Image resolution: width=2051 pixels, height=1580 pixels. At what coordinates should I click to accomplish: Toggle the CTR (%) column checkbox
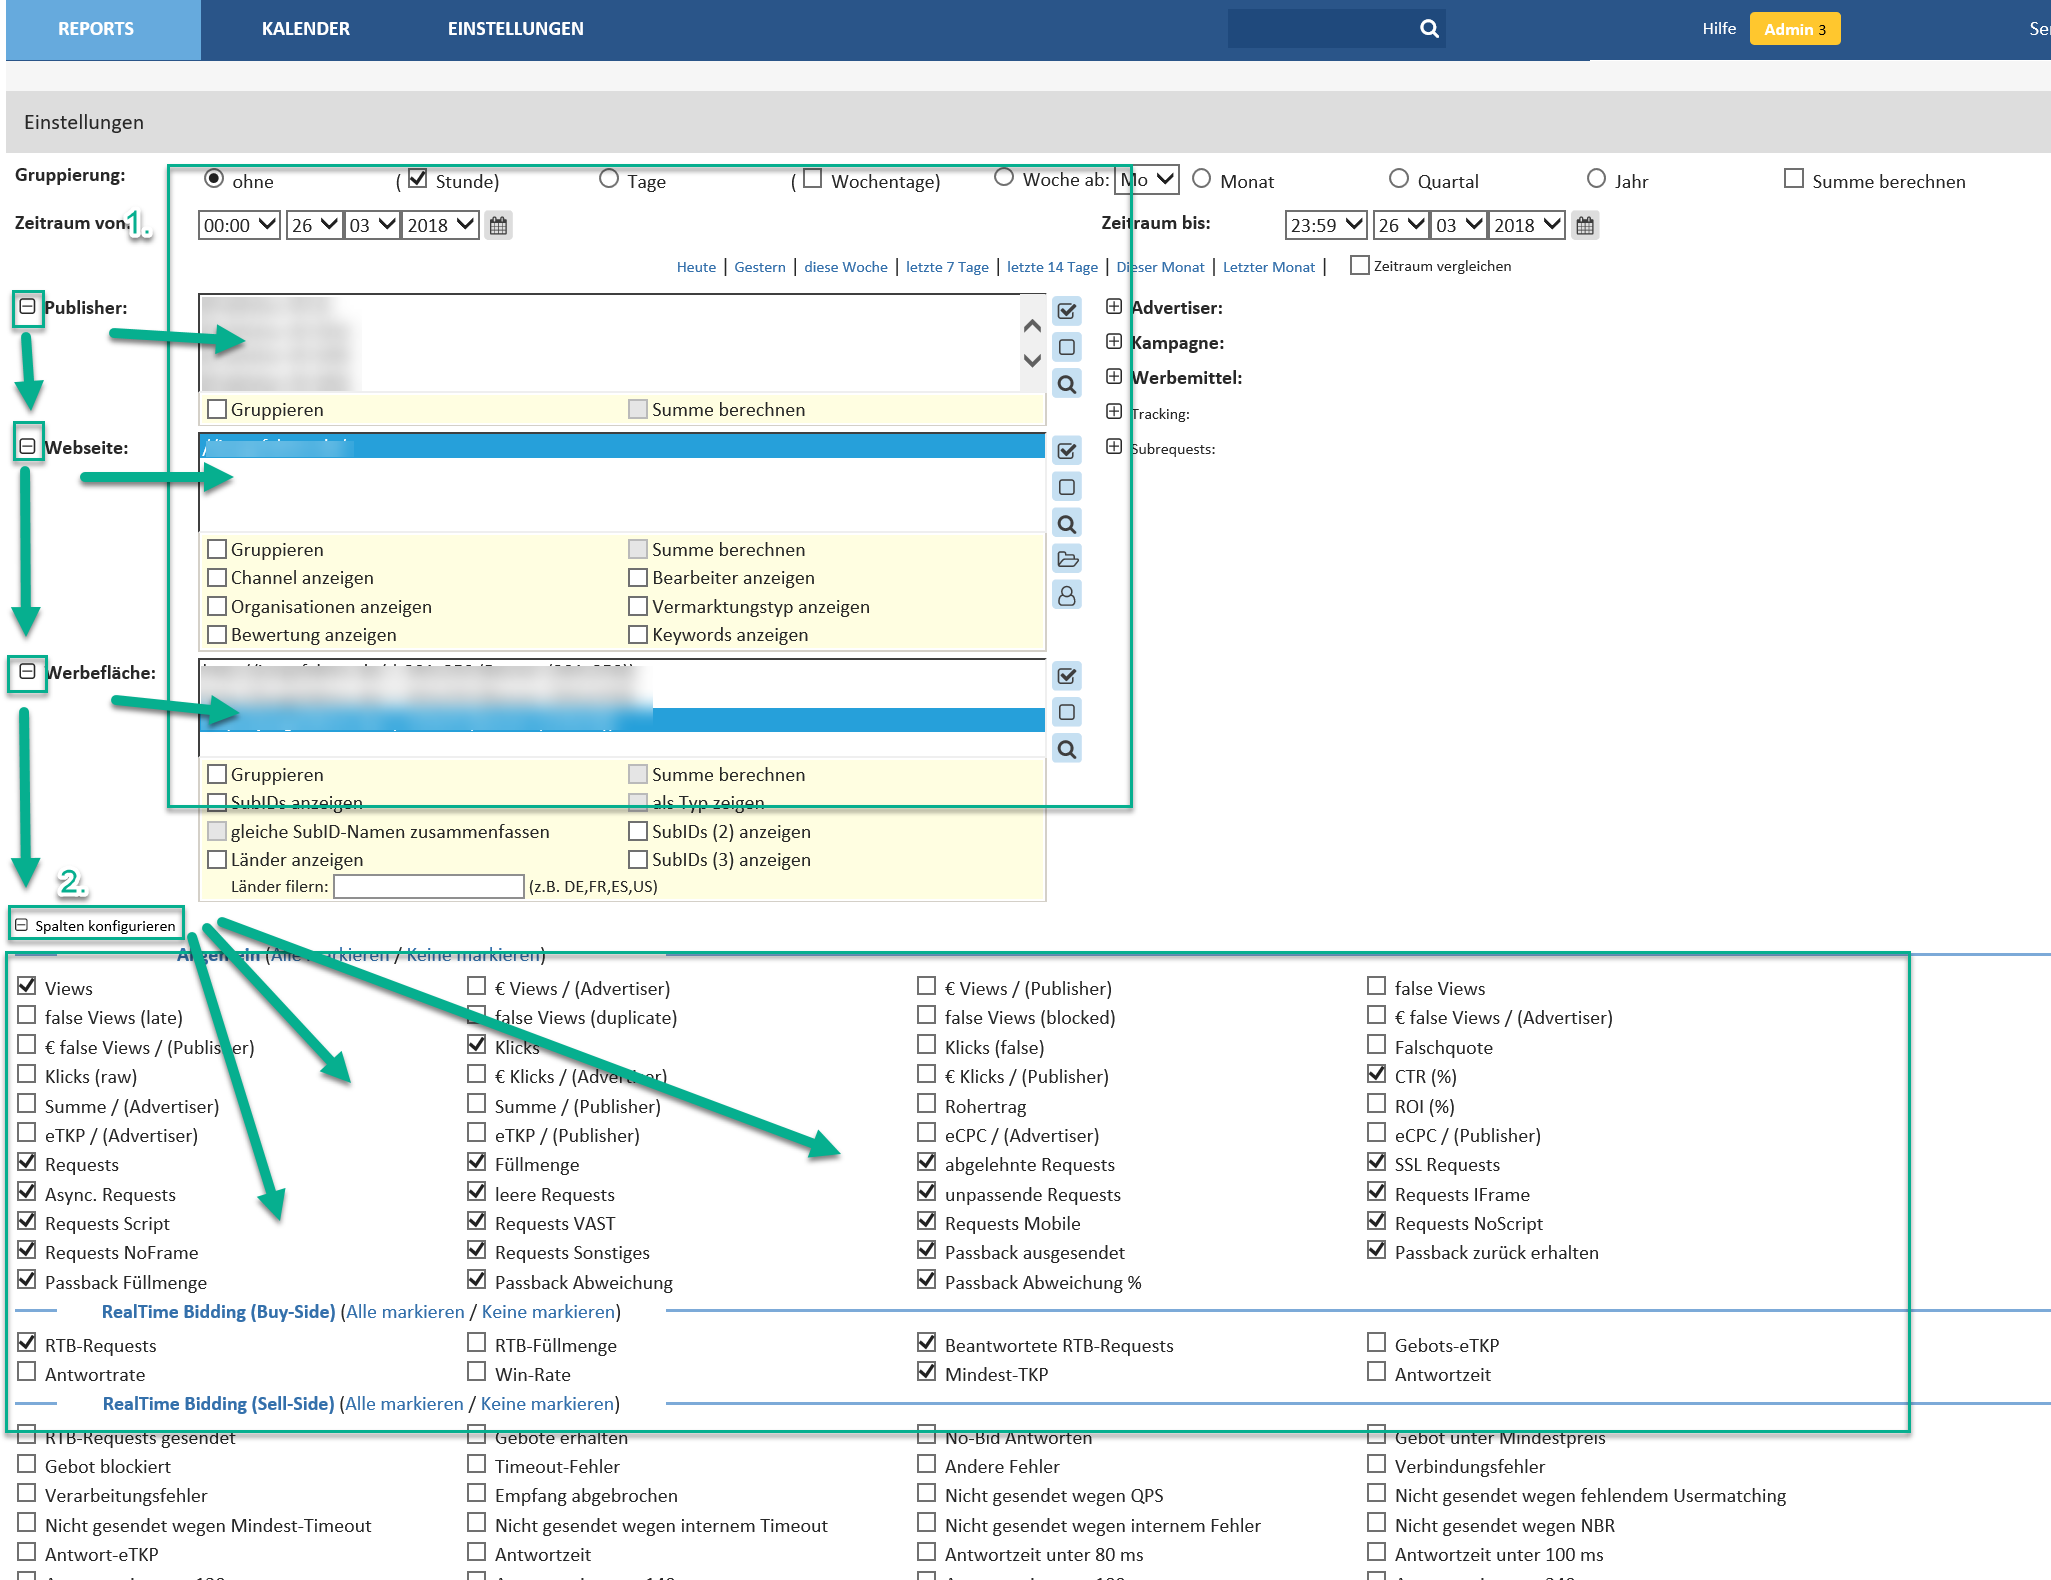tap(1377, 1075)
